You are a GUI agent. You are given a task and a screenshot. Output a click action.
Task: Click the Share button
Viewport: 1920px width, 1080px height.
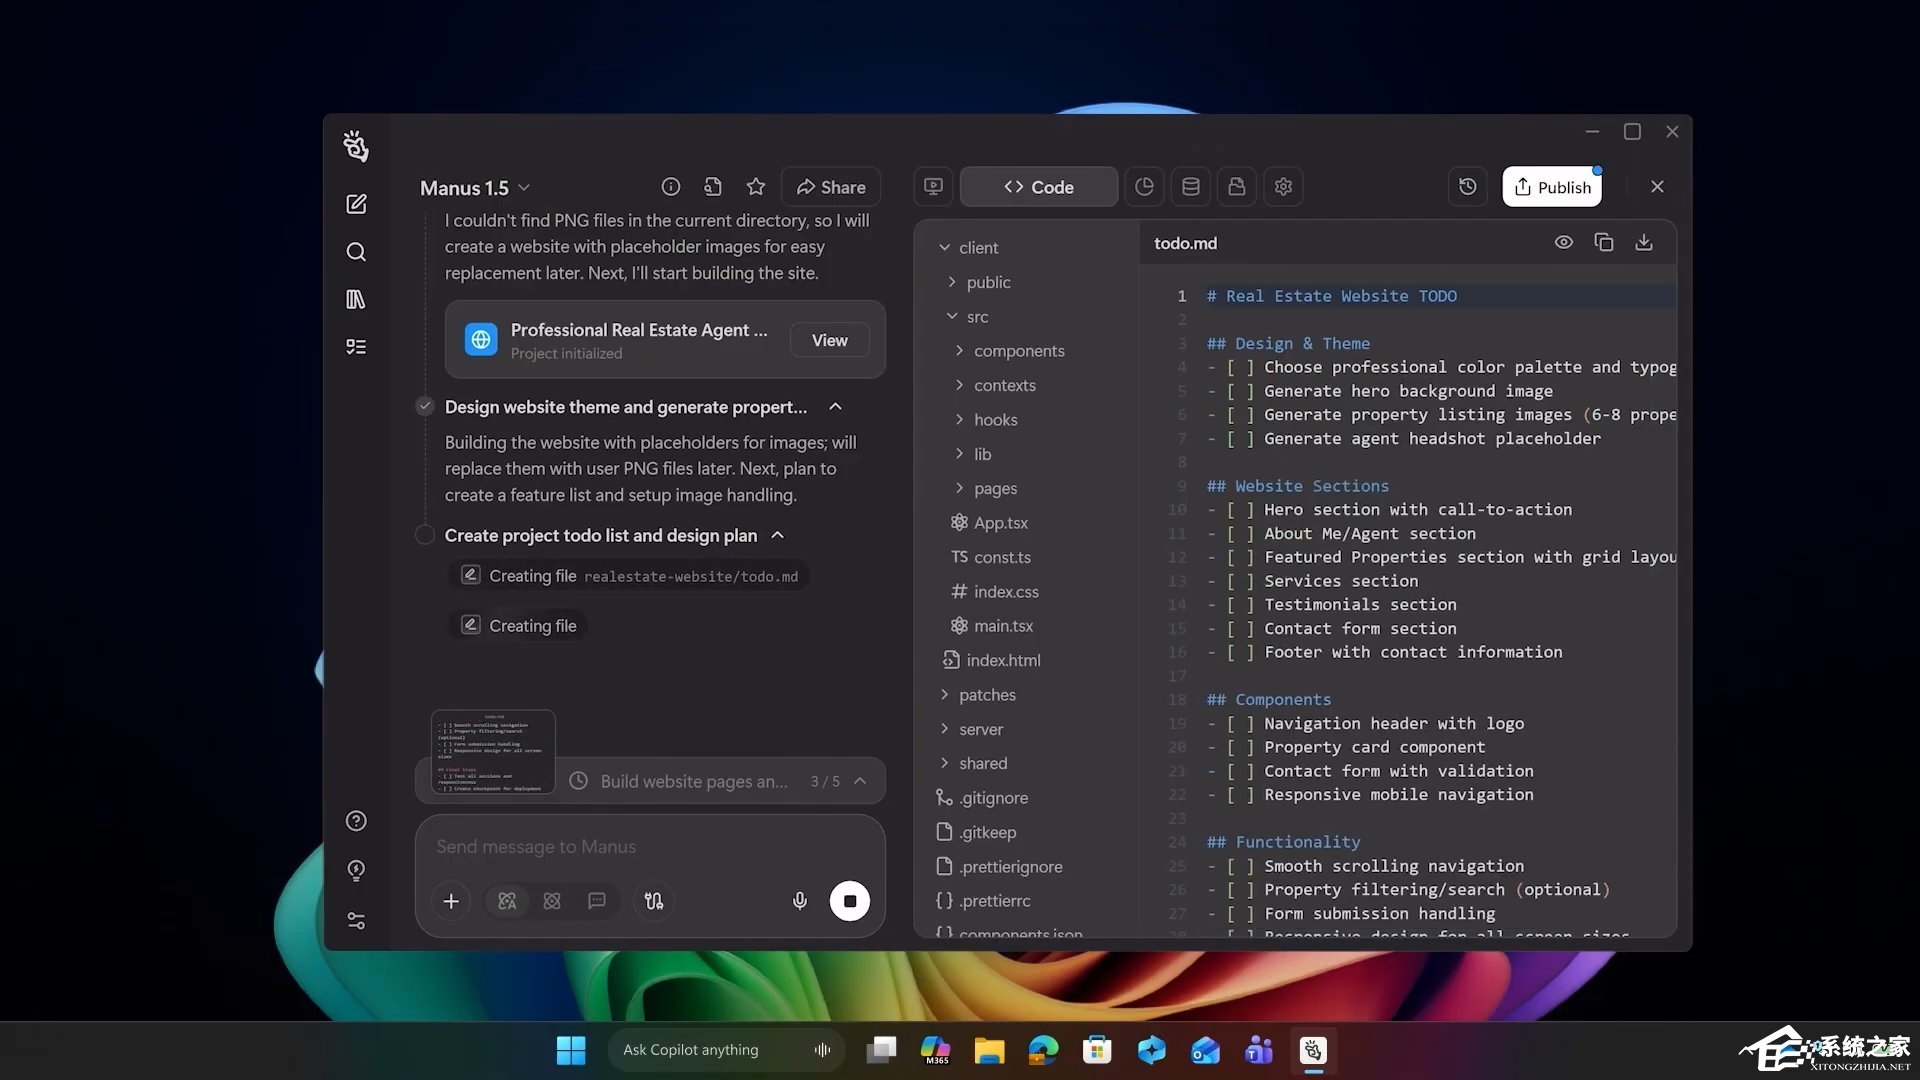click(831, 187)
